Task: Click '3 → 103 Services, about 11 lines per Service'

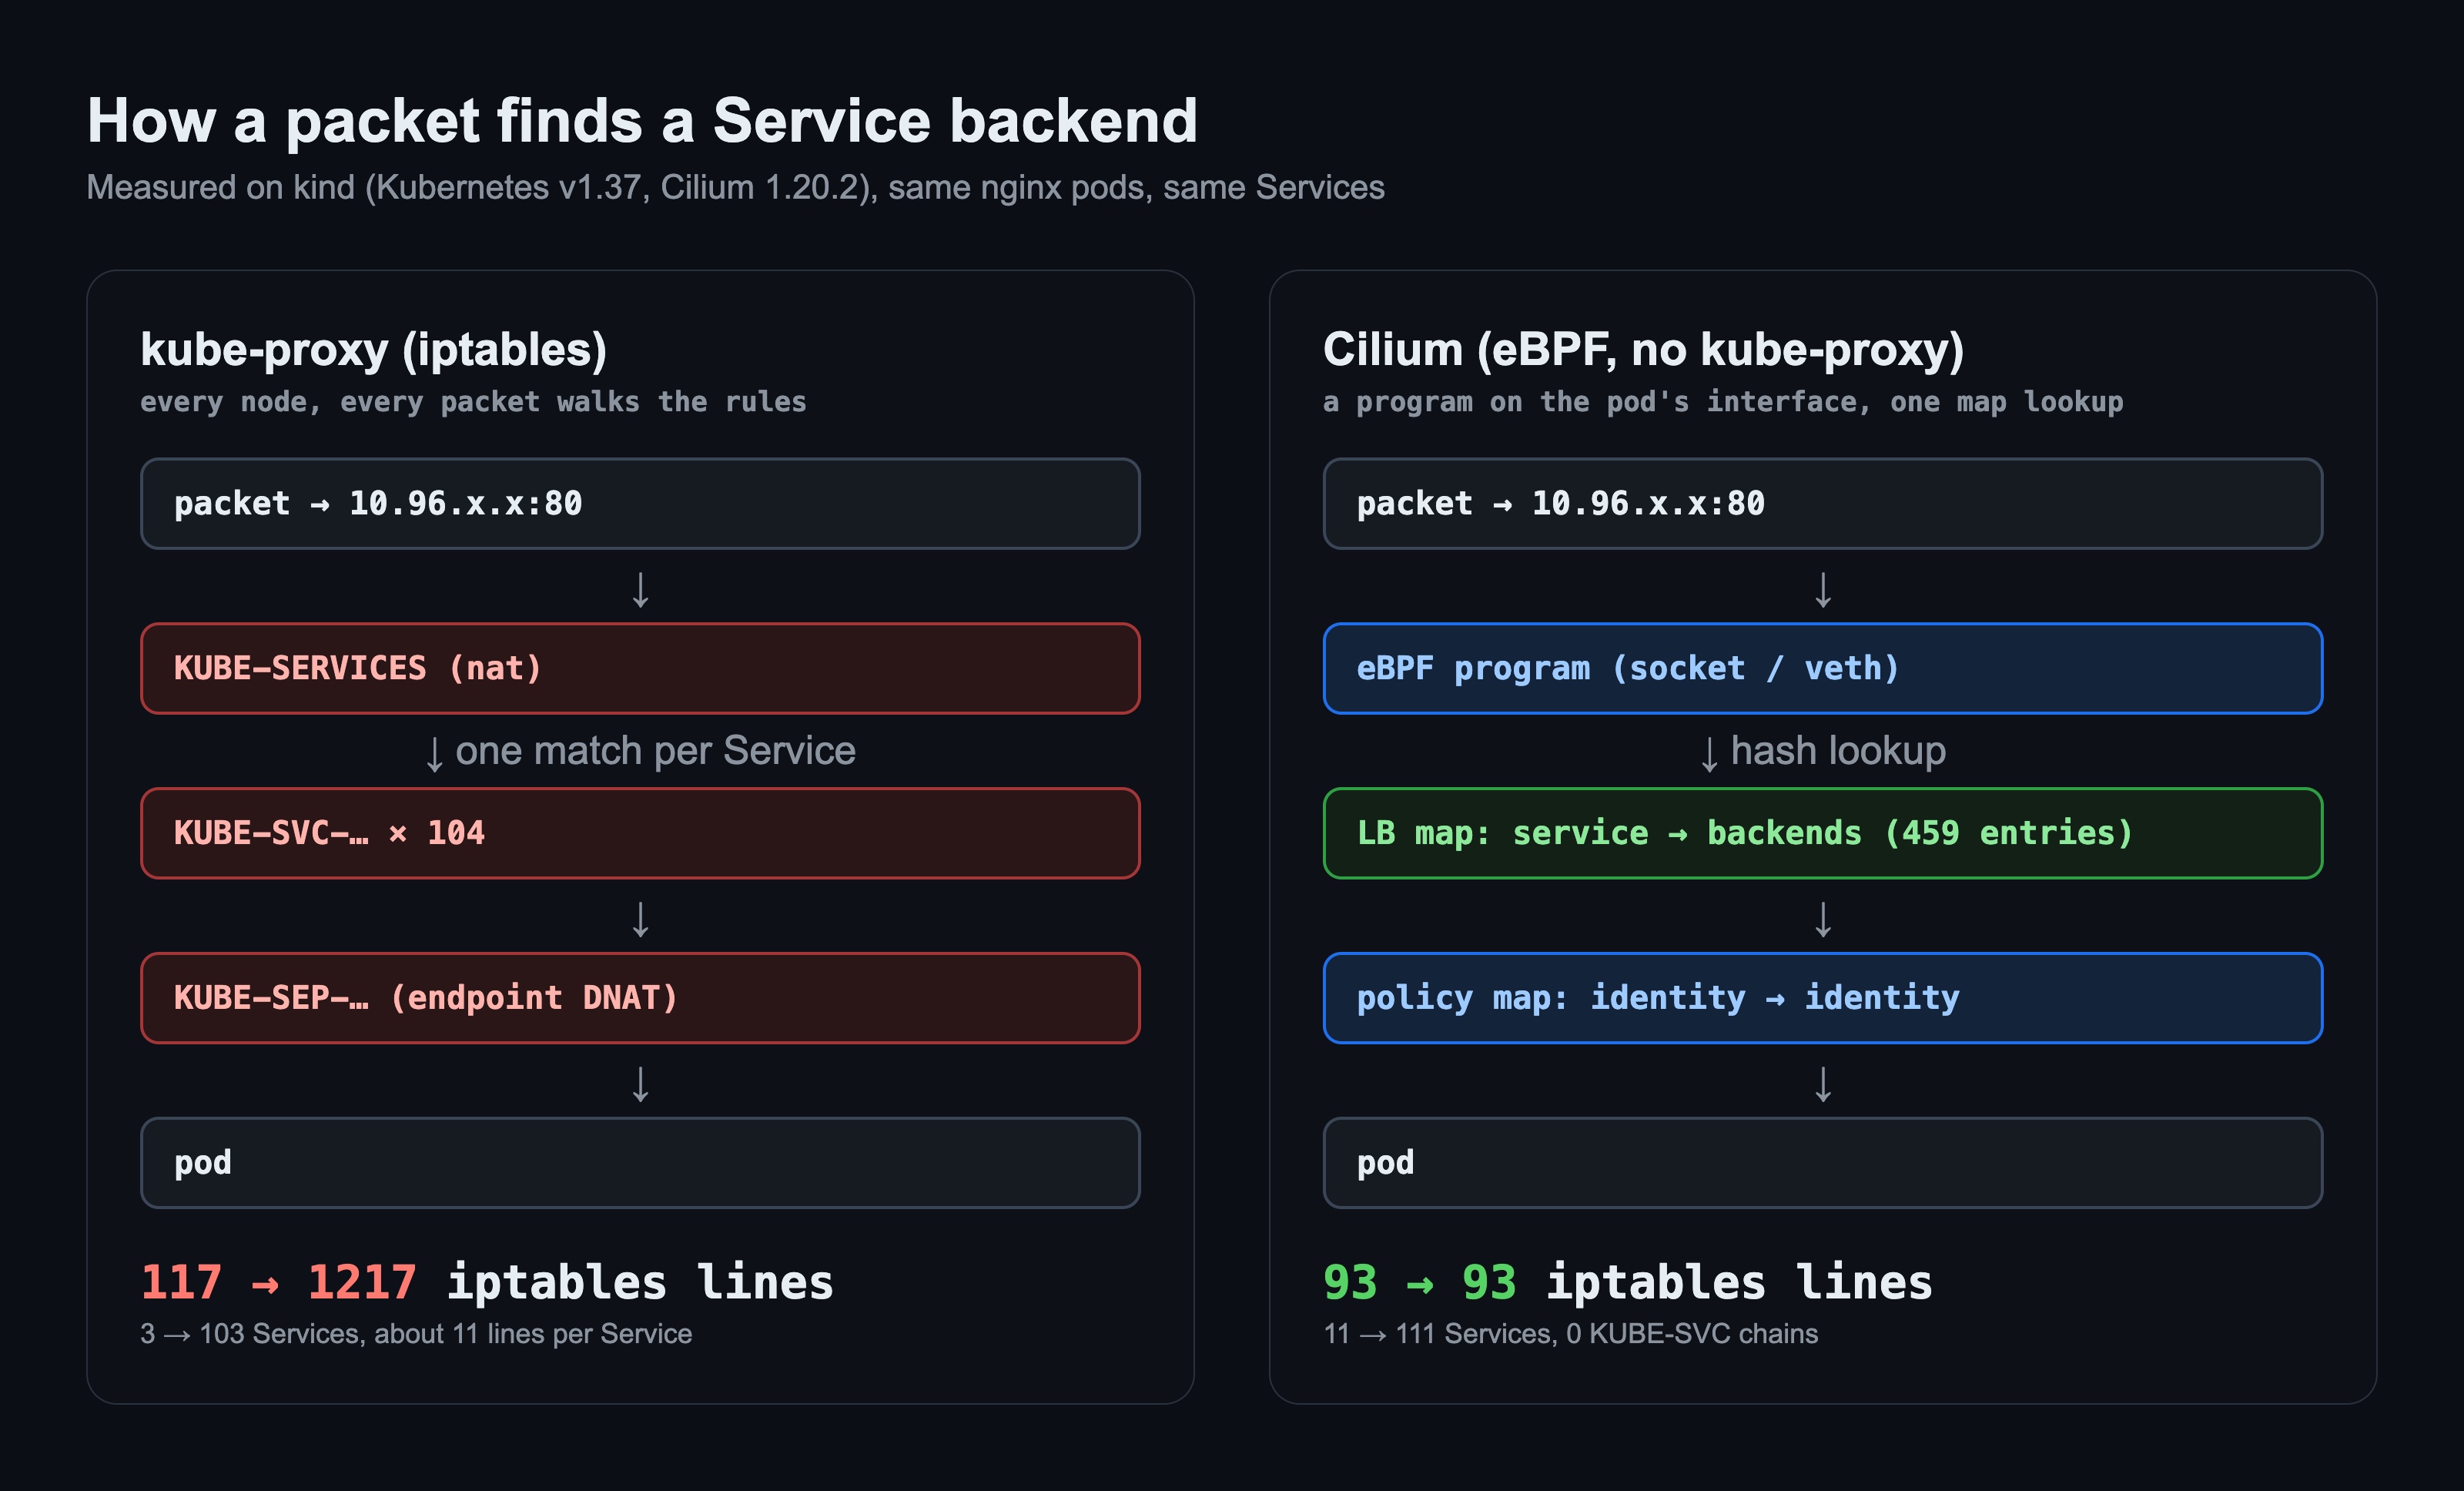Action: (416, 1333)
